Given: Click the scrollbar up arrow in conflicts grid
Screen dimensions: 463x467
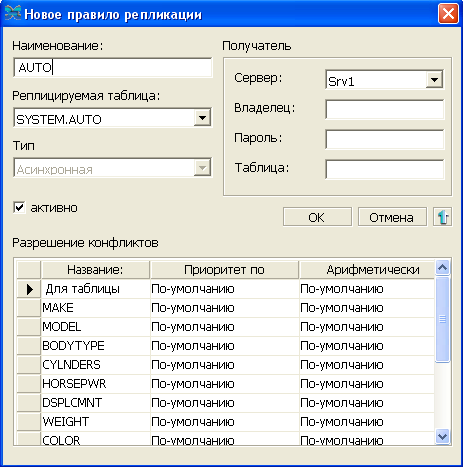Looking at the screenshot, I should 442,268.
